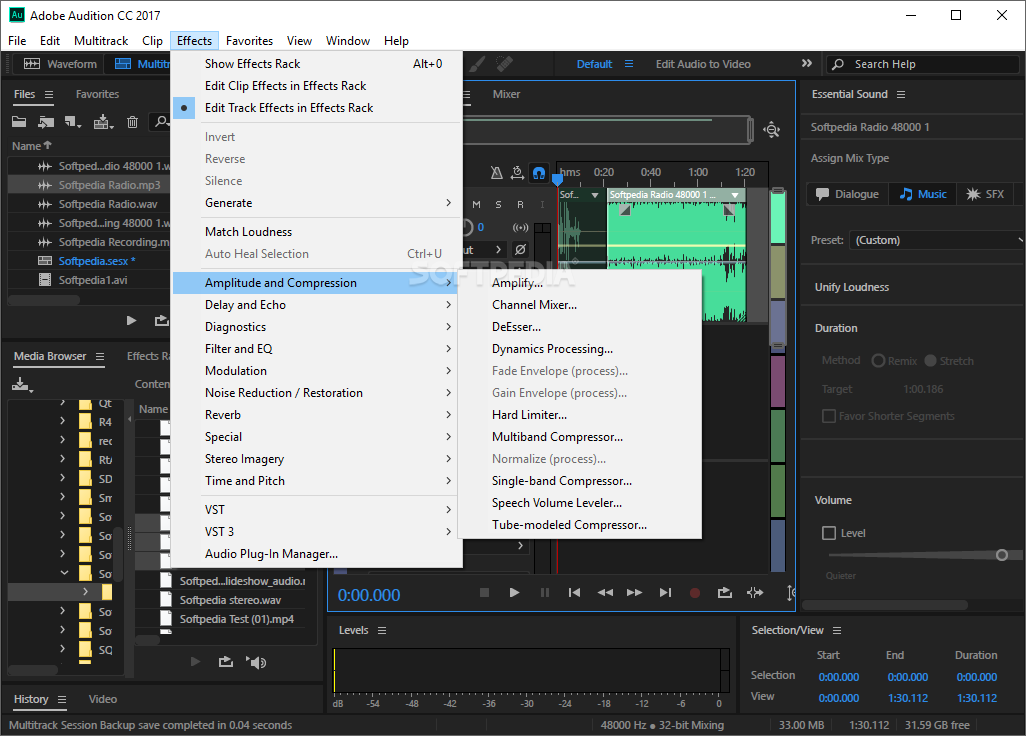Open the Files panel menu
The image size is (1026, 736).
[49, 94]
